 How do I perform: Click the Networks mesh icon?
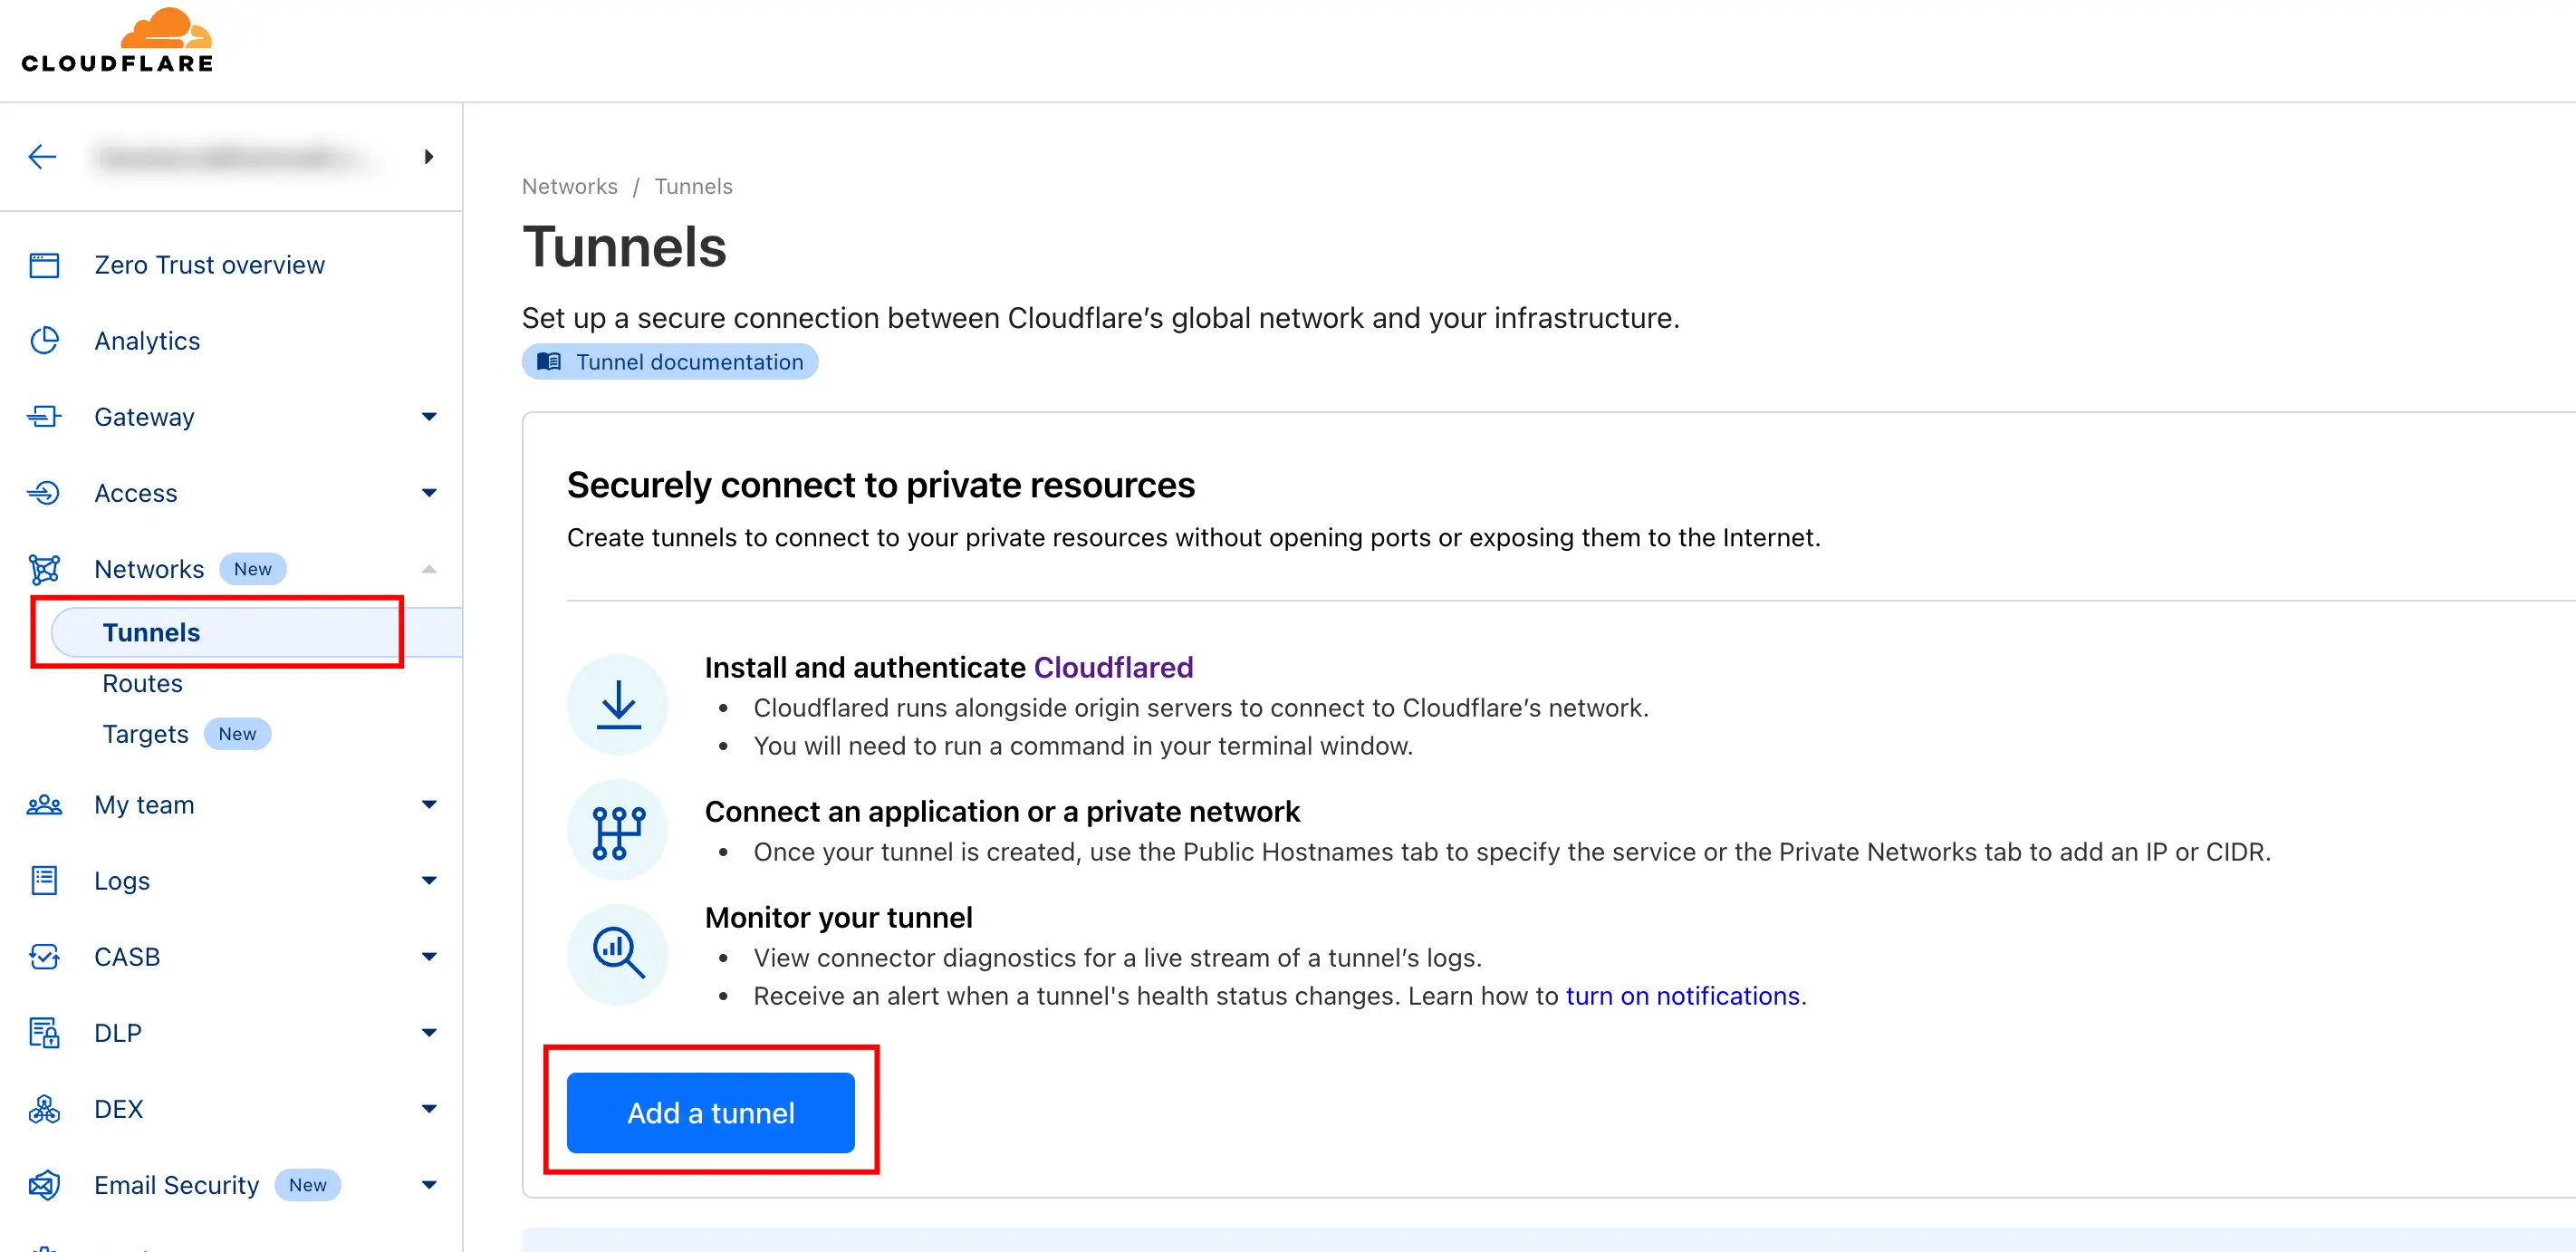point(44,569)
